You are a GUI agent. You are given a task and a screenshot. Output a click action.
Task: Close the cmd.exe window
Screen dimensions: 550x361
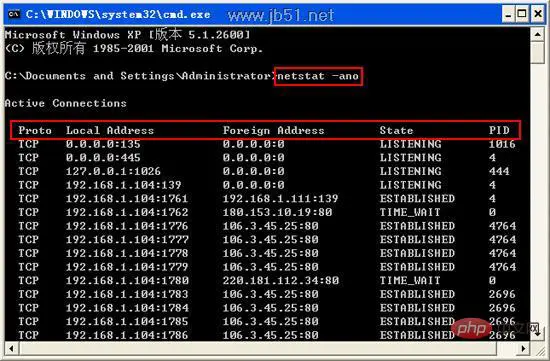coord(538,14)
